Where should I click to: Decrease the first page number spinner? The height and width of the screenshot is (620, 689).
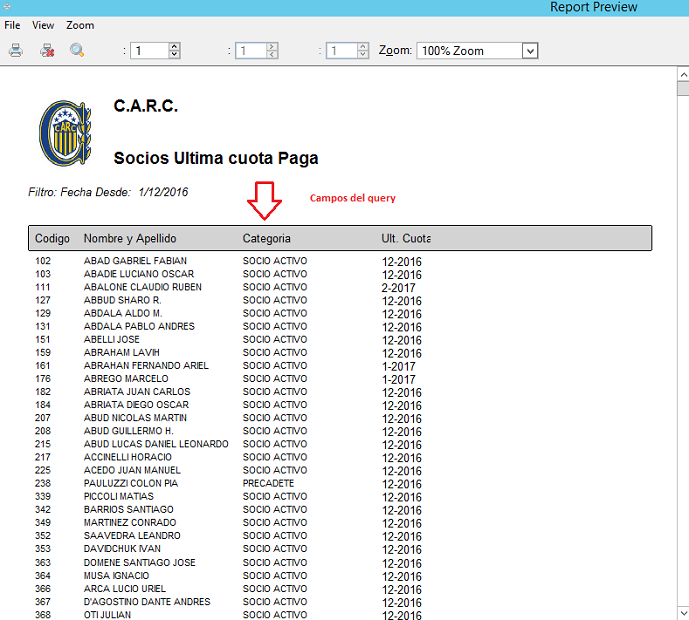click(174, 55)
